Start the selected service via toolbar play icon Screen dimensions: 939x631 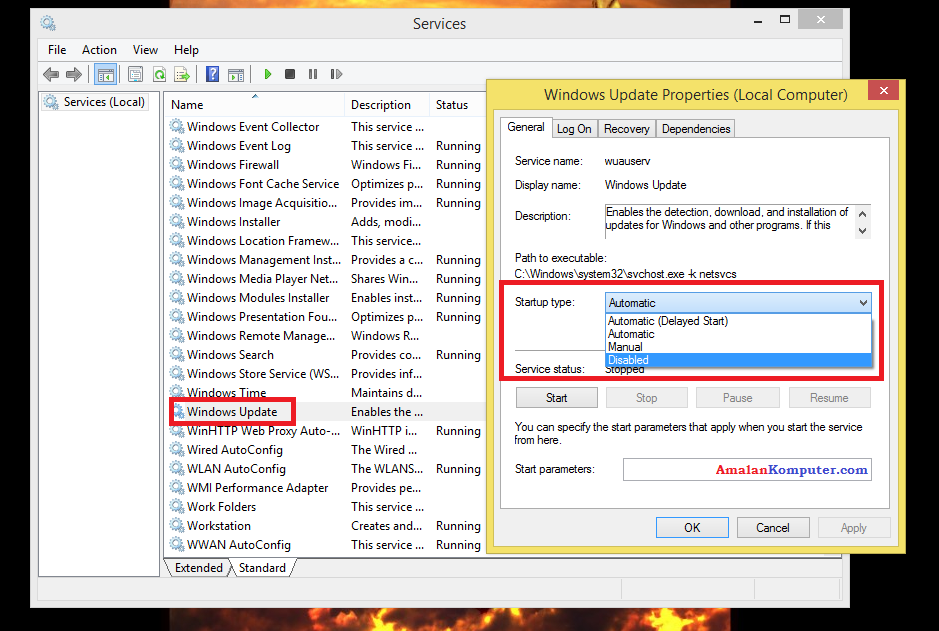(x=267, y=73)
